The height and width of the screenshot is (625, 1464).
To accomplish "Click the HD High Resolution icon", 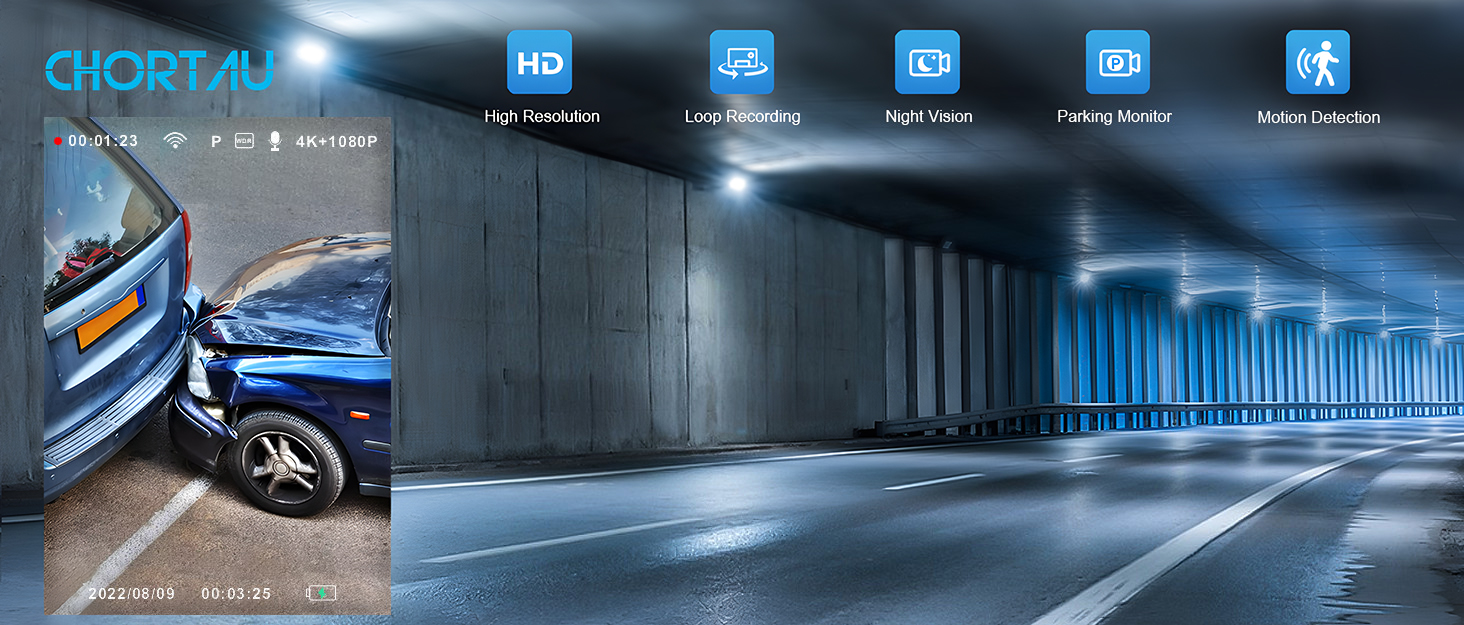I will point(539,62).
